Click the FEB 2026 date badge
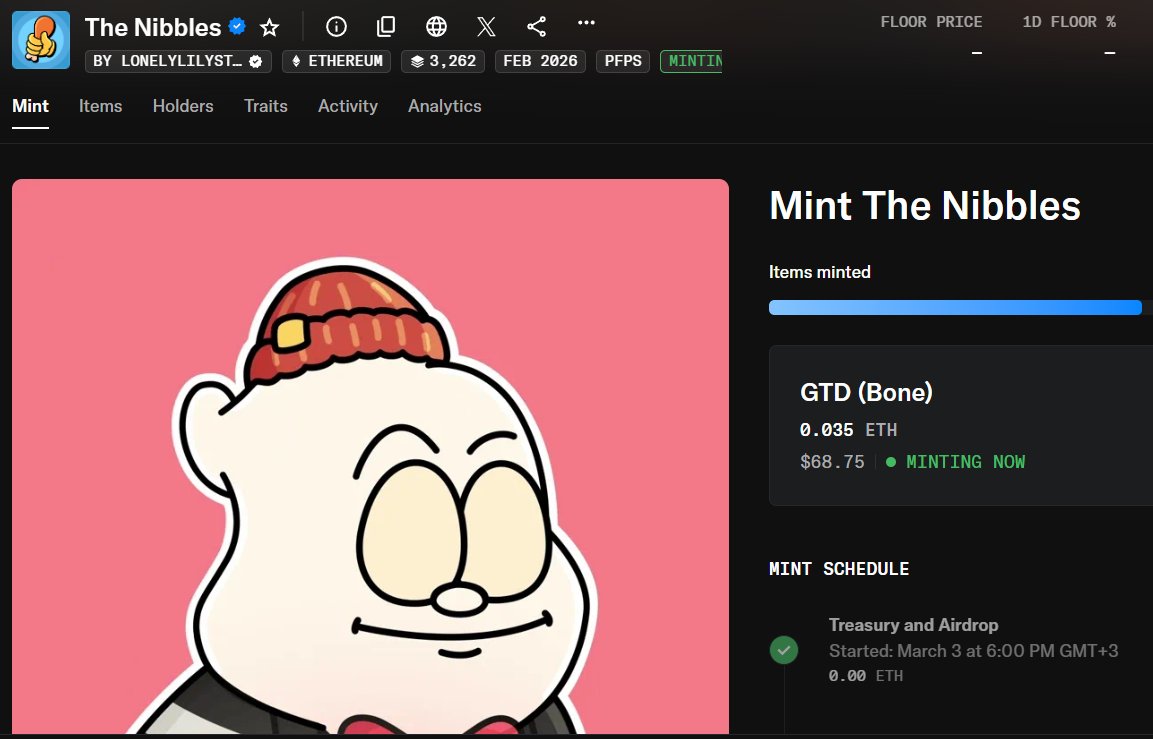The image size is (1153, 739). point(540,61)
